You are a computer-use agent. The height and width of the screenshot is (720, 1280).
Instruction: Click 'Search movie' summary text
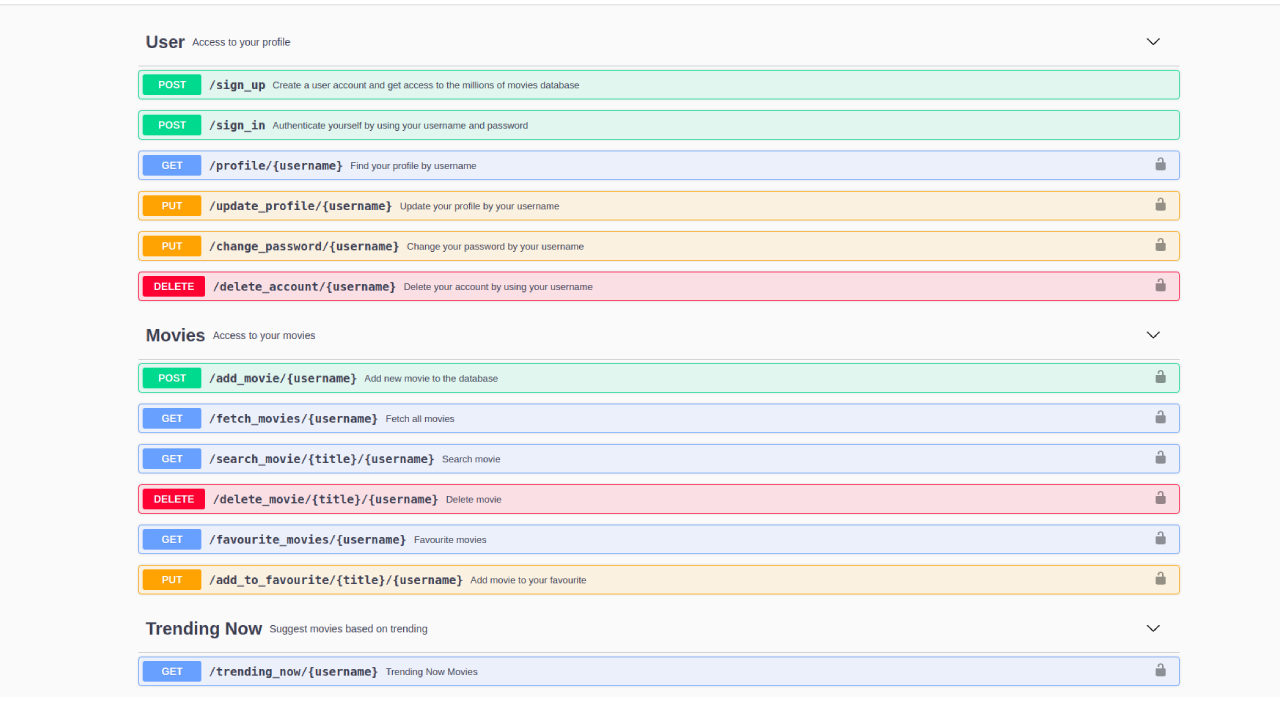pyautogui.click(x=471, y=459)
